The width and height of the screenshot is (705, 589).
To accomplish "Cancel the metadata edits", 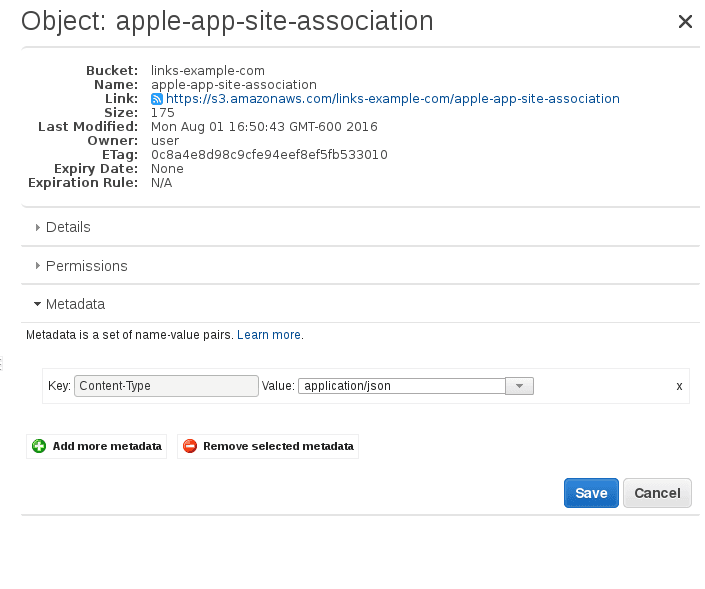I will (657, 493).
